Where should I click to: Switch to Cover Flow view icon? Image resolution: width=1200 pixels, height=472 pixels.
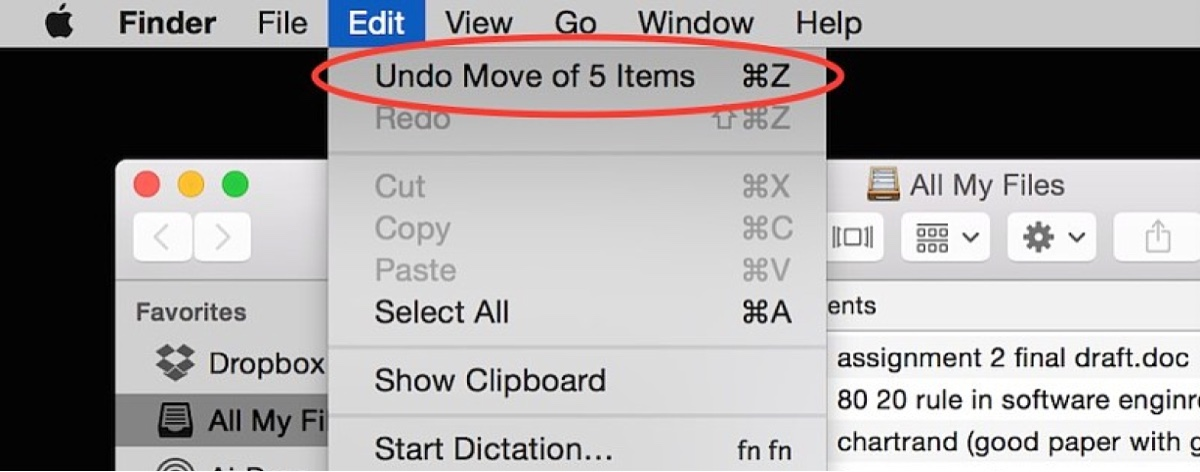(x=855, y=237)
